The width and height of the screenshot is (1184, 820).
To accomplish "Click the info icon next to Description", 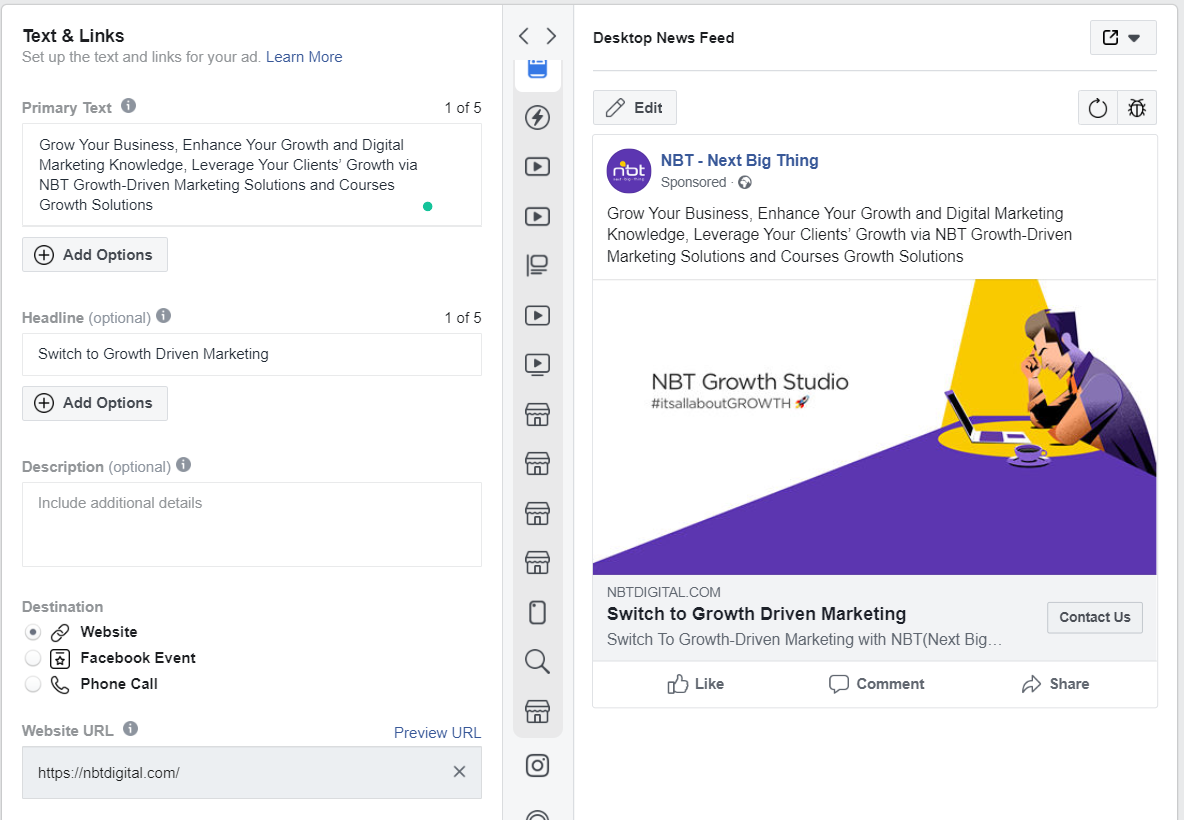I will click(183, 464).
